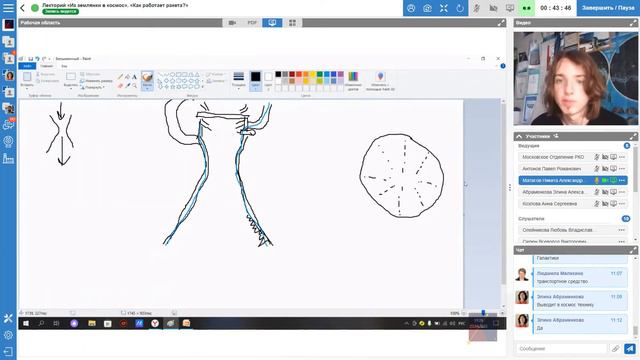Click the add participant icon in the panel header
This screenshot has height=360, width=640.
pos(556,136)
